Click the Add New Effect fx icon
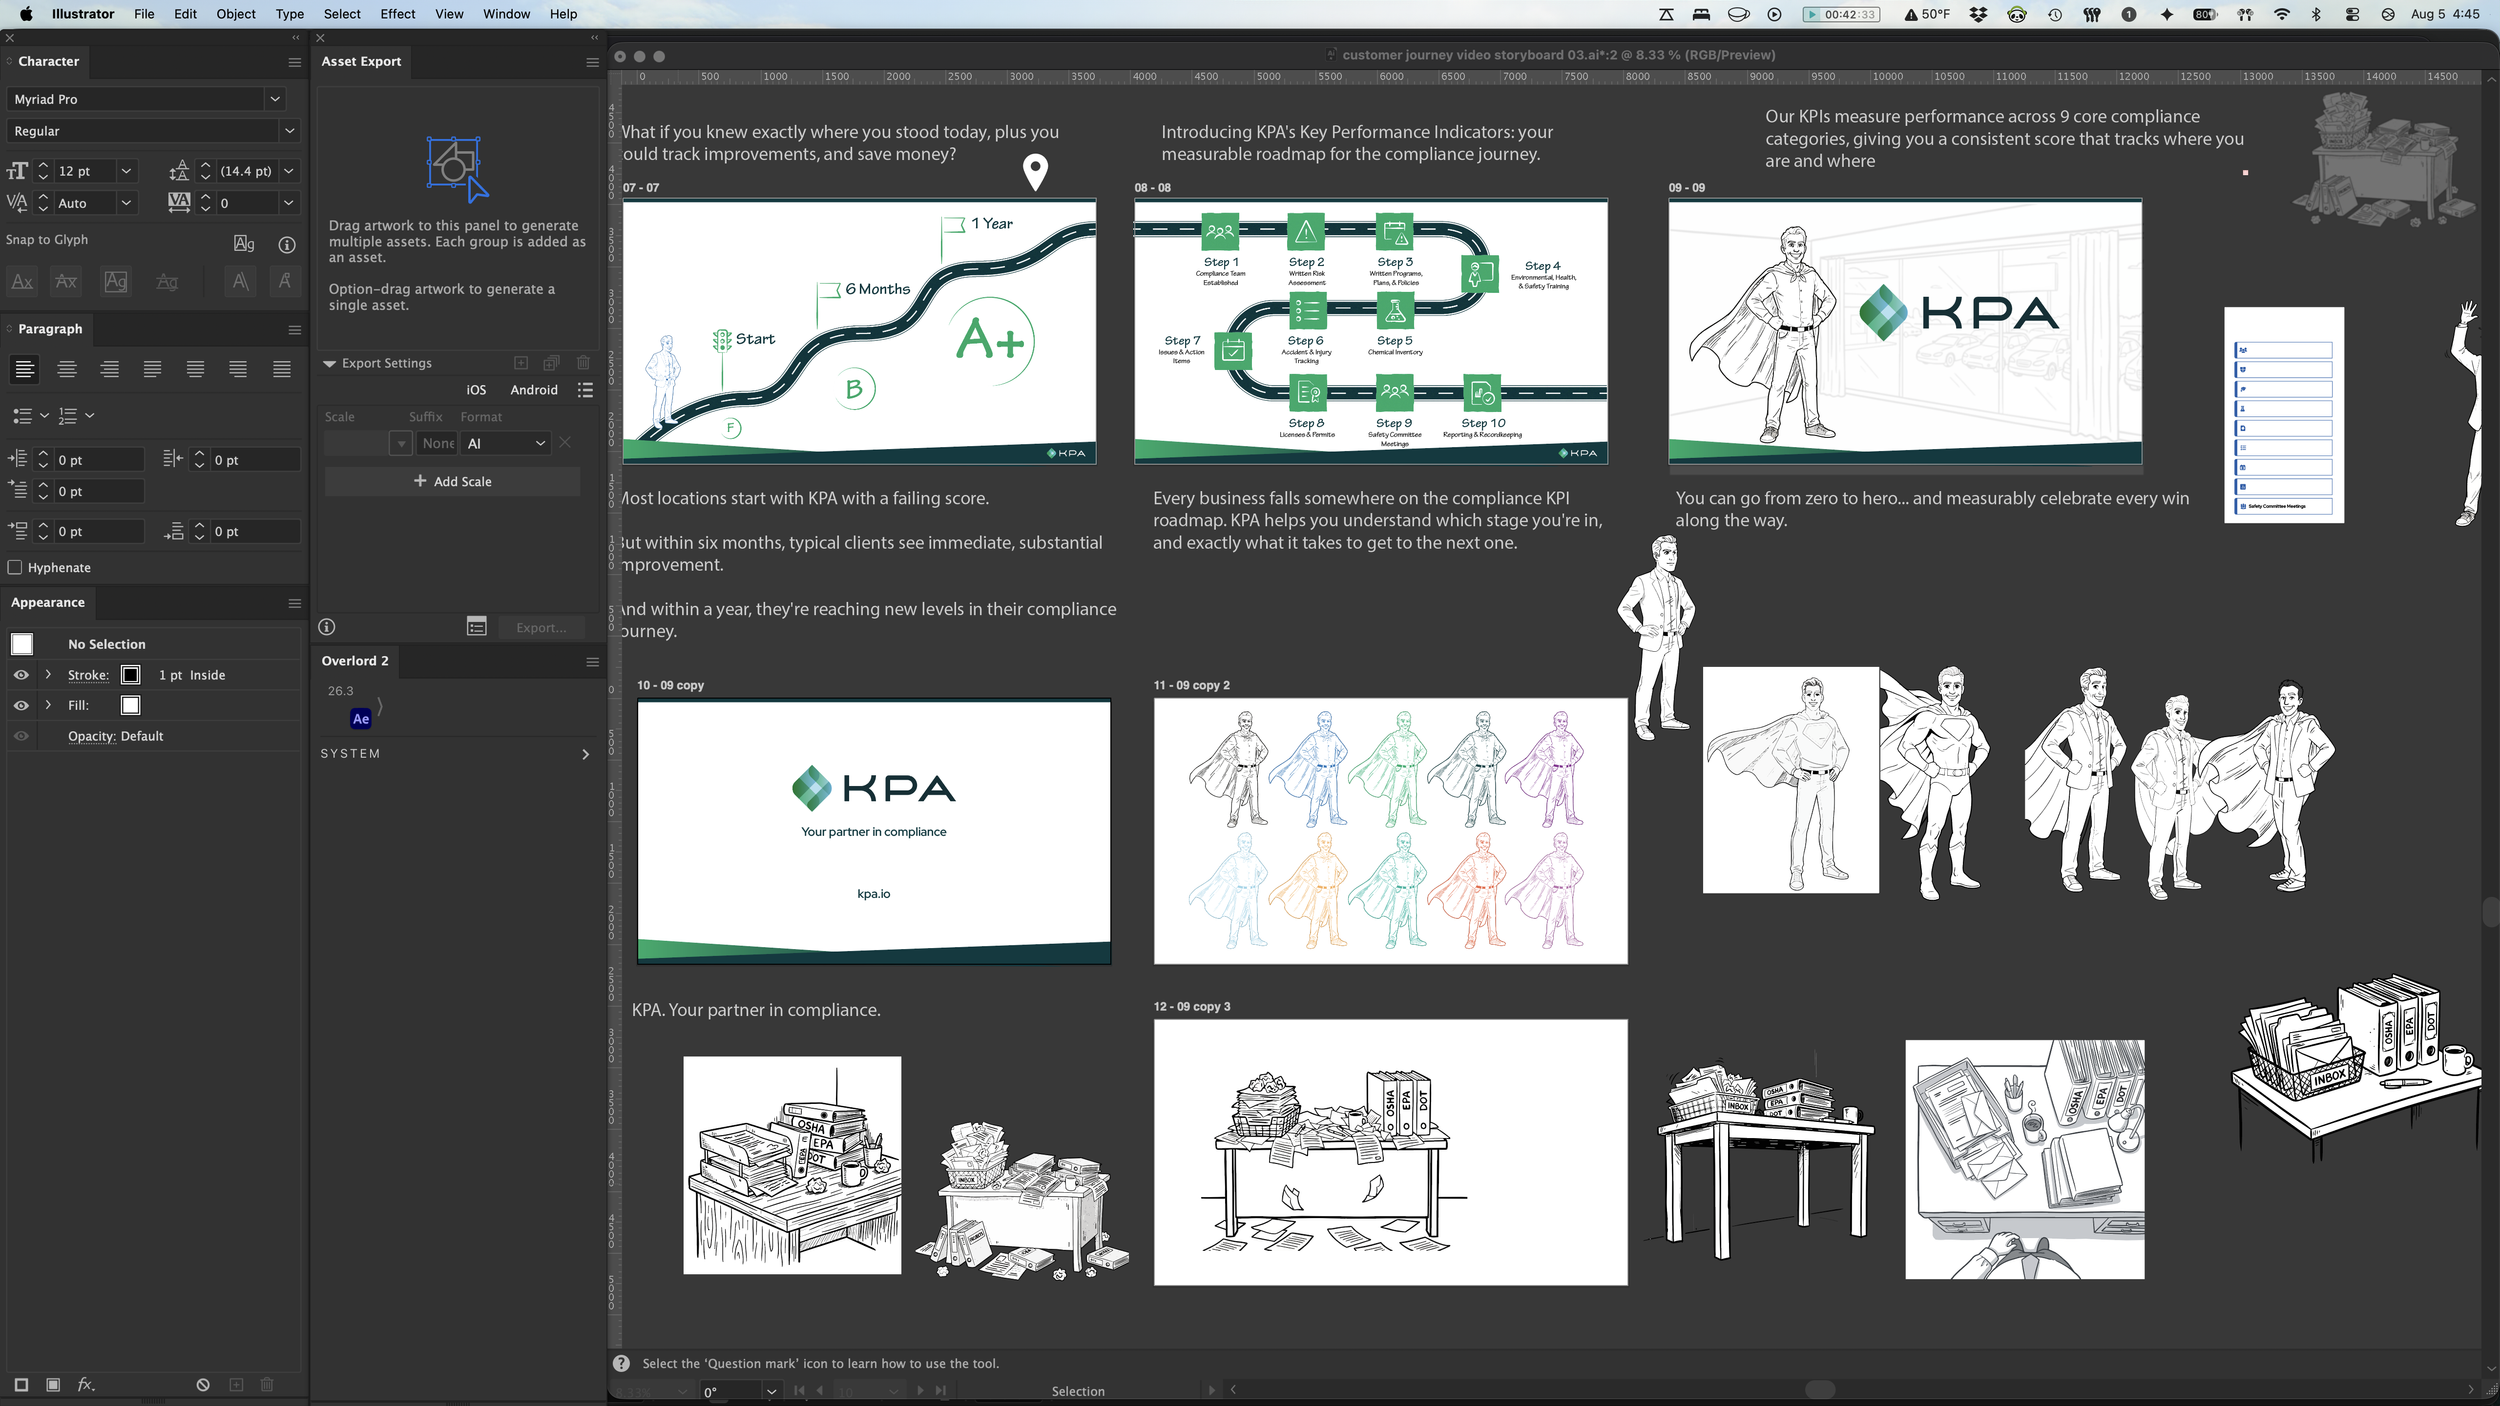The image size is (2500, 1406). point(86,1385)
